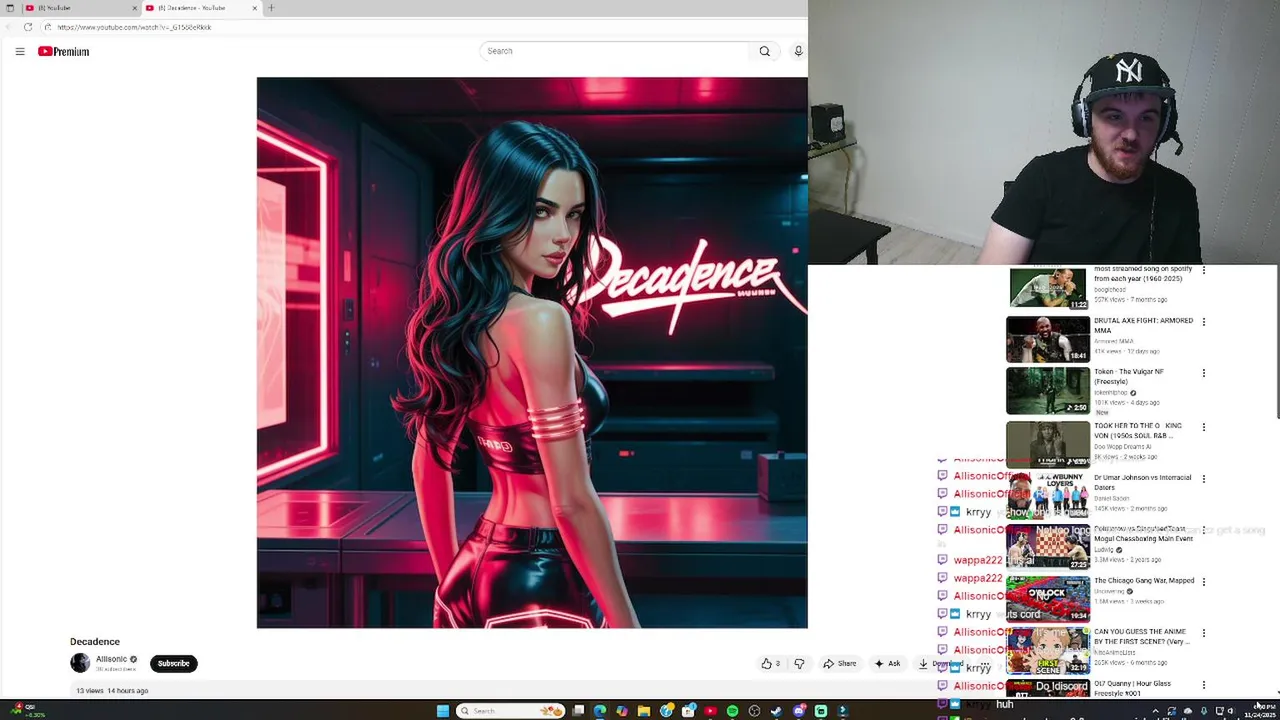Screen dimensions: 1280x720
Task: Open options for Dr Umar Johnson video
Action: (x=1204, y=479)
